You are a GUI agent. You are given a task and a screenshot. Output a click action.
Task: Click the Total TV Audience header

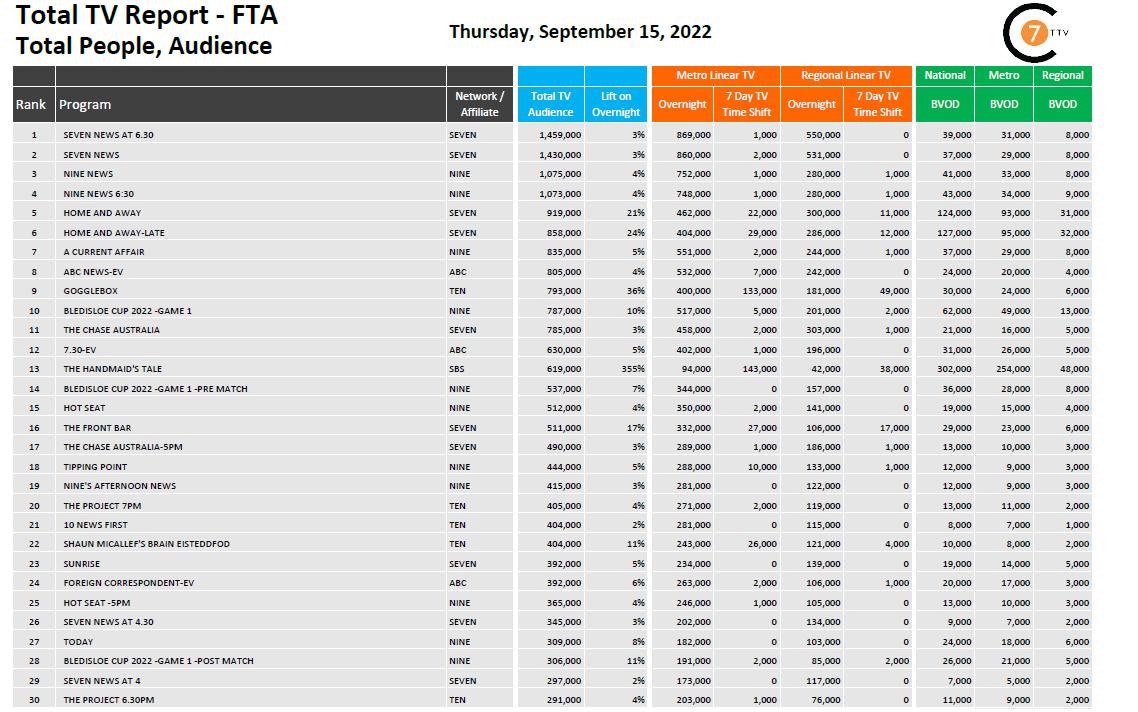(551, 104)
